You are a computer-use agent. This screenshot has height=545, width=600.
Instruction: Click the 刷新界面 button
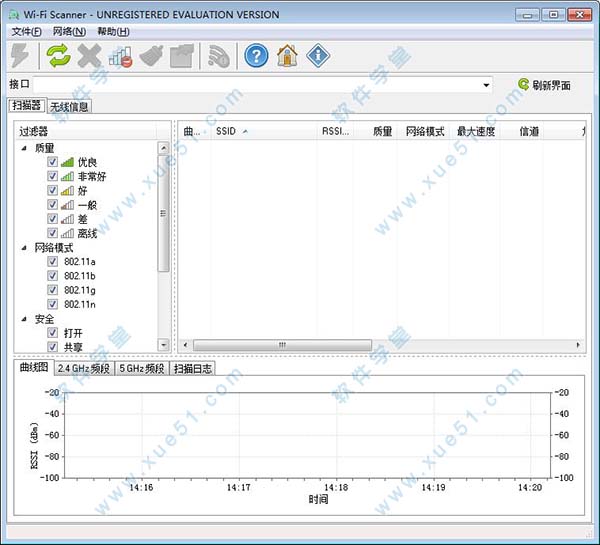[545, 85]
